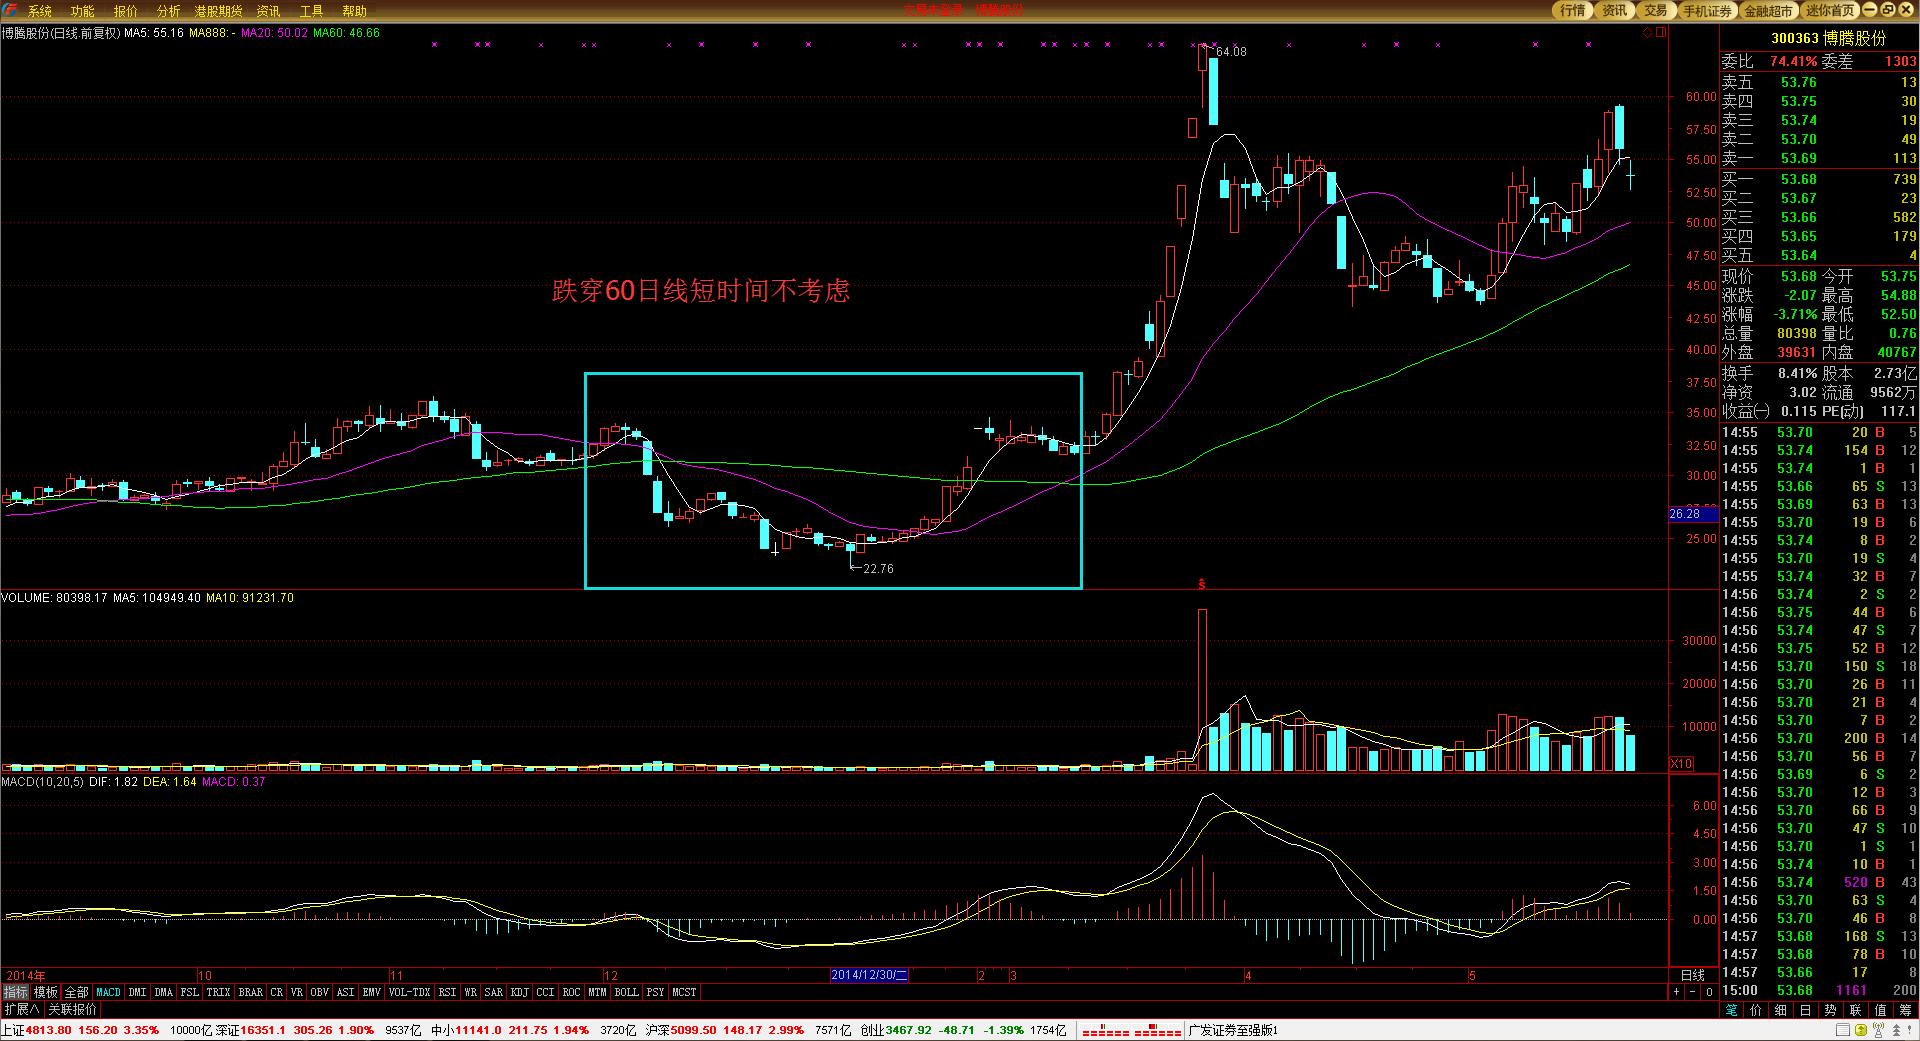
Task: Click the zoom-in plus button under 日线
Action: [x=1676, y=992]
